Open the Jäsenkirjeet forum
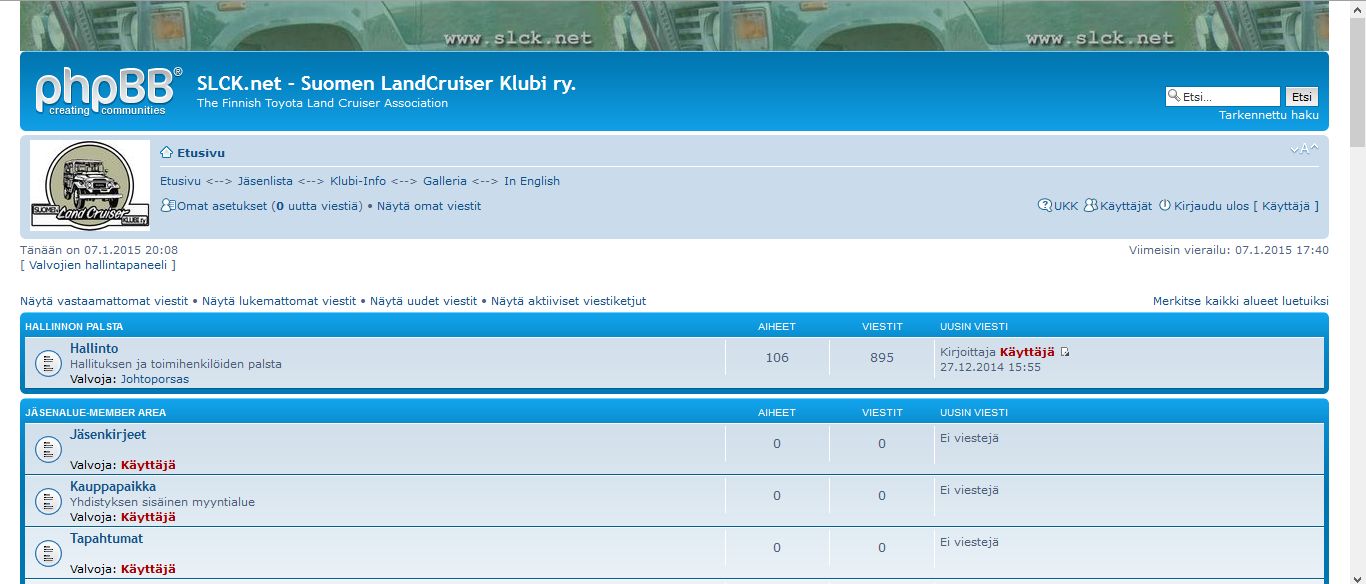The height and width of the screenshot is (584, 1366). (x=108, y=434)
